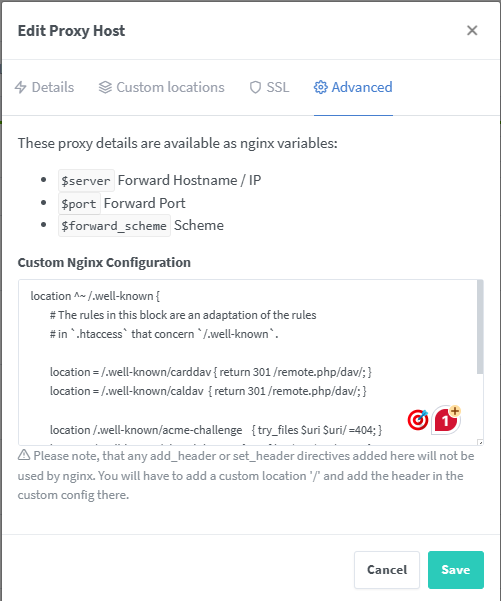Viewport: 501px width, 601px height.
Task: Click the lightning bolt Details icon
Action: [20, 87]
